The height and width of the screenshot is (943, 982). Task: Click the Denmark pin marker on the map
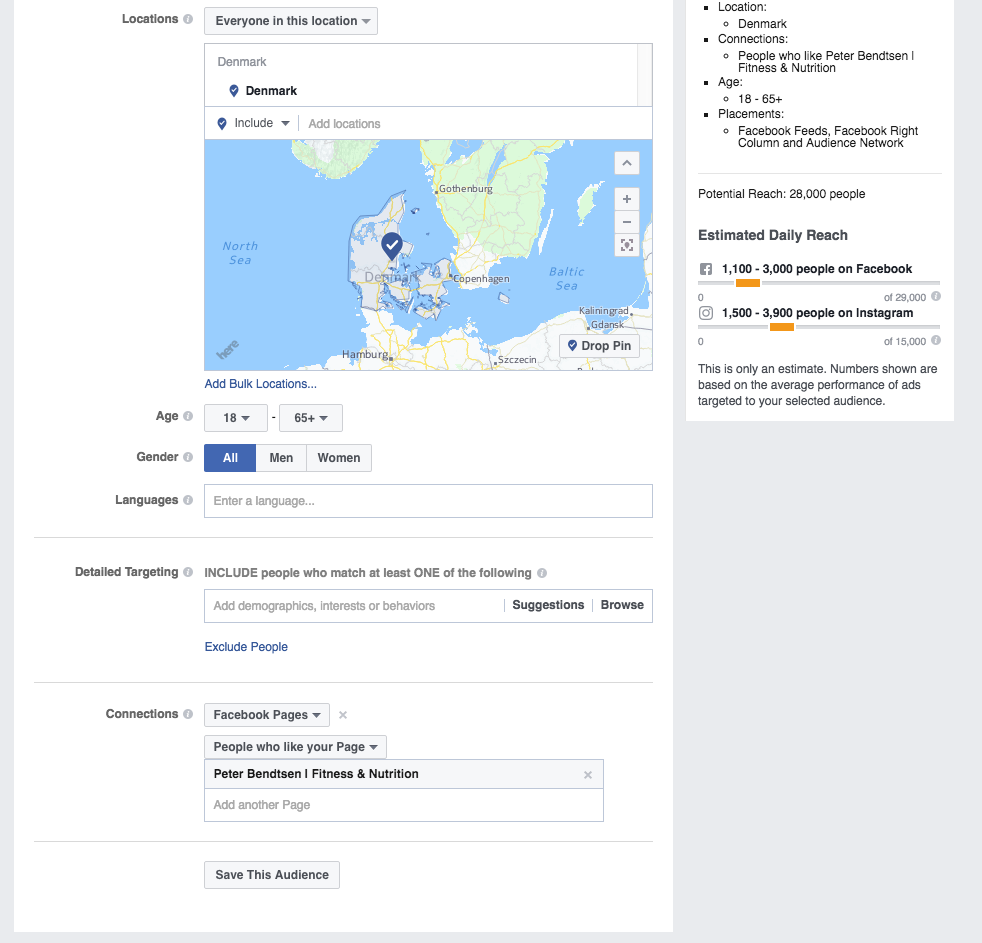tap(392, 245)
